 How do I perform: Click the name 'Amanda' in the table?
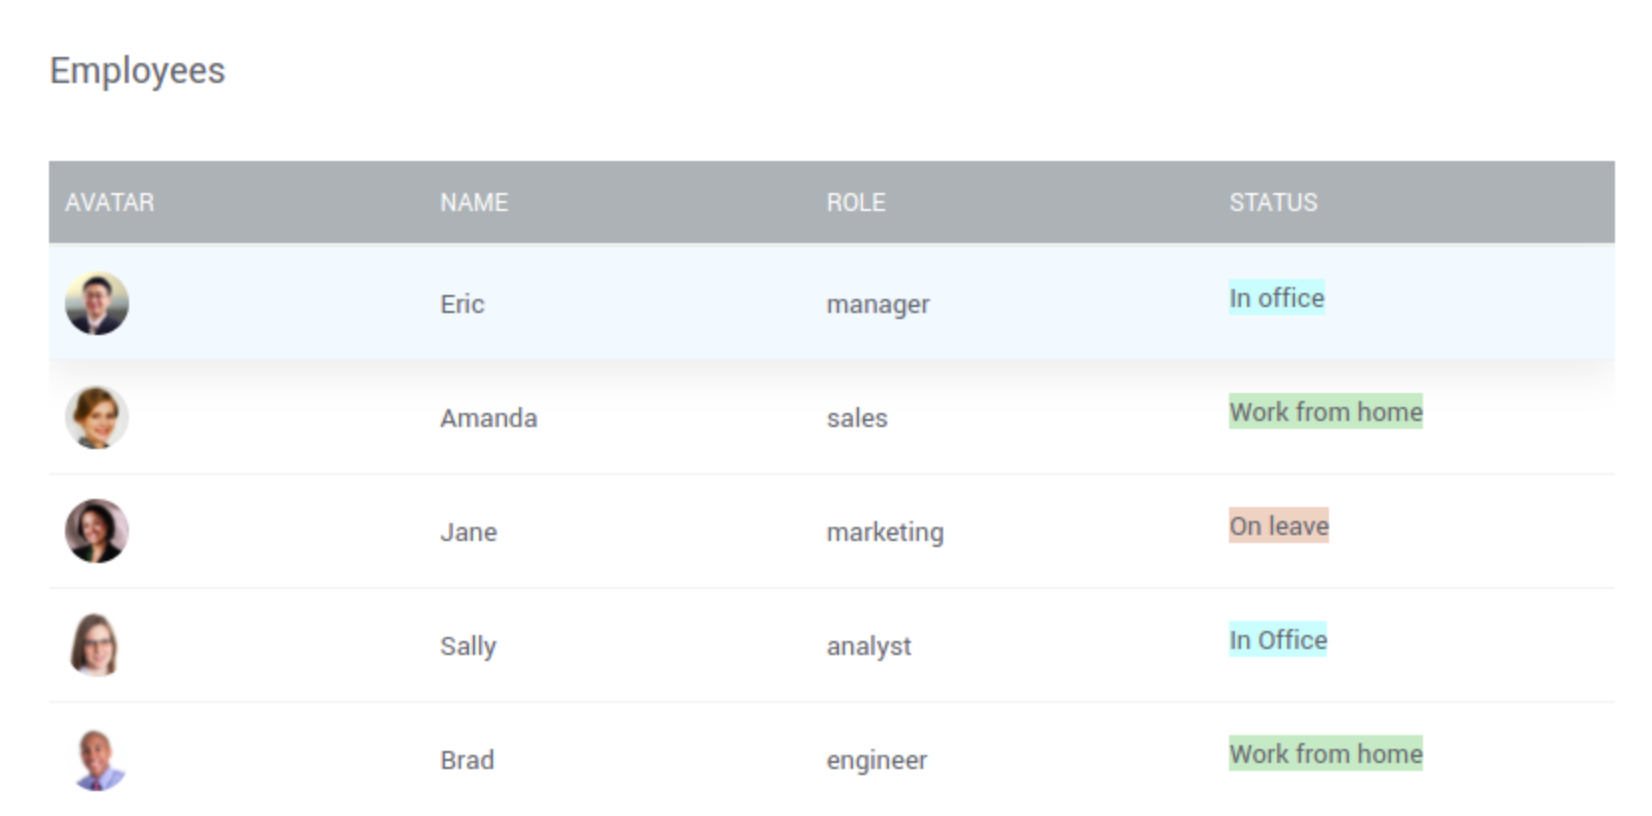click(489, 418)
